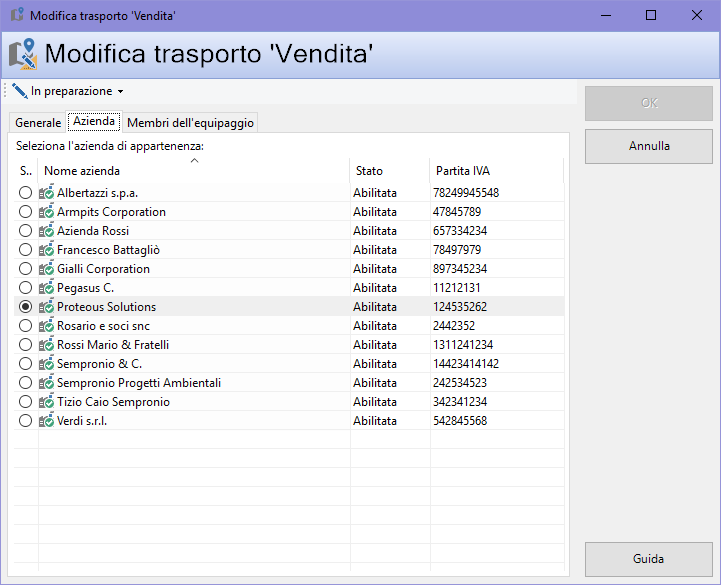Click the company icon beside Azienda Rossi

click(46, 230)
